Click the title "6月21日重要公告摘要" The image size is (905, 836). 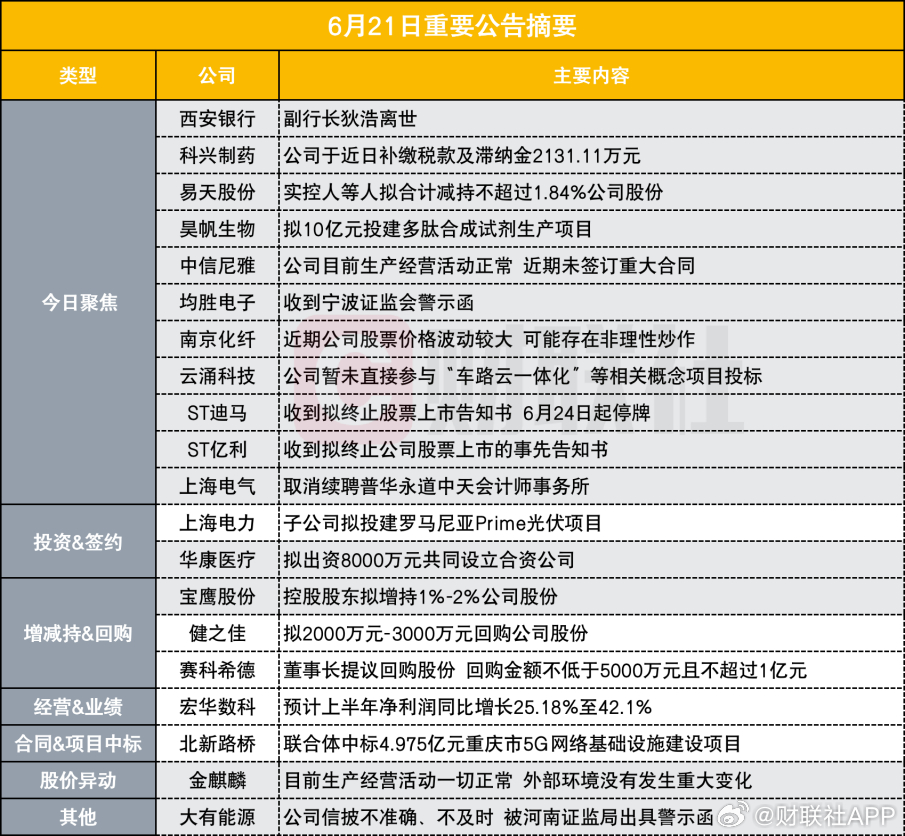(452, 26)
